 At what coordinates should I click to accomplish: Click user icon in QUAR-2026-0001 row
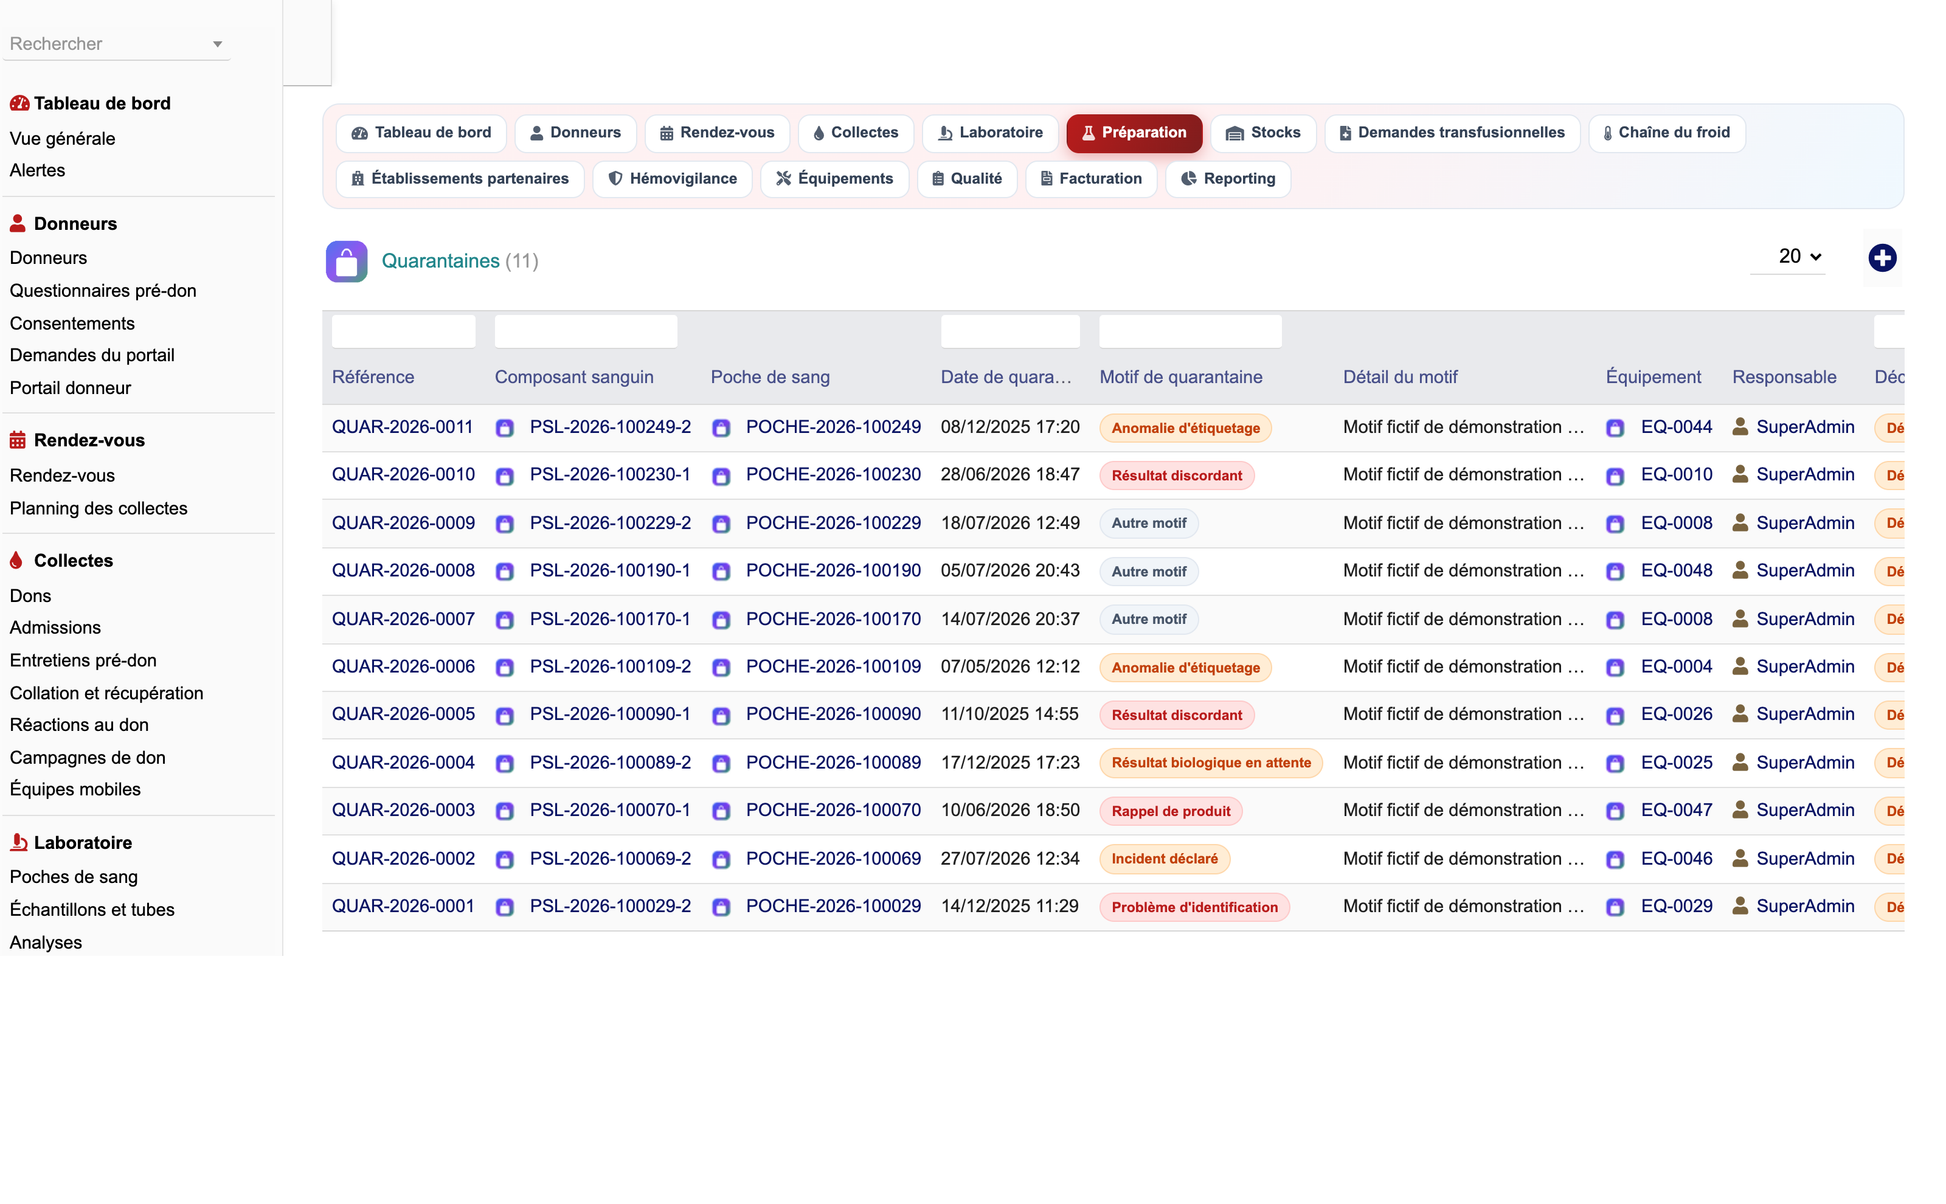[x=1740, y=906]
